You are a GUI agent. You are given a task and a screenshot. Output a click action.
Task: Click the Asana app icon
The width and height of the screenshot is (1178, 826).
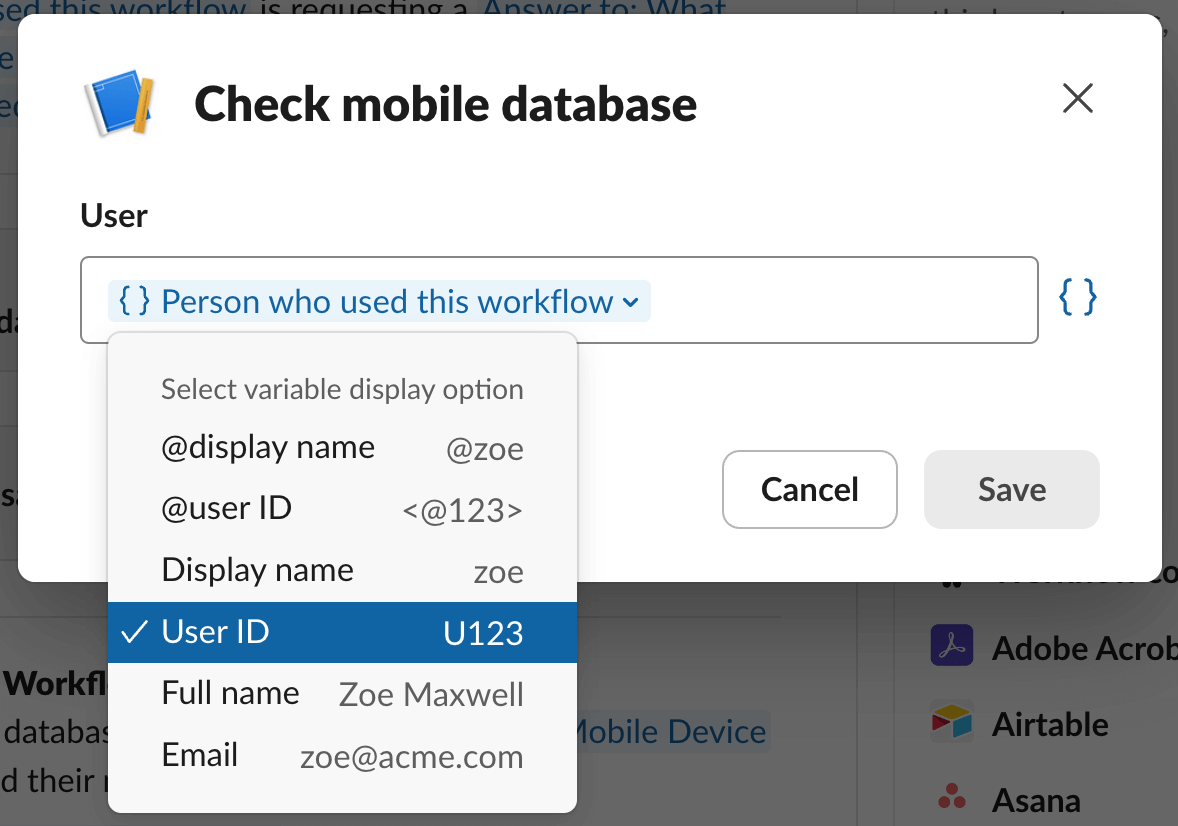(x=951, y=798)
